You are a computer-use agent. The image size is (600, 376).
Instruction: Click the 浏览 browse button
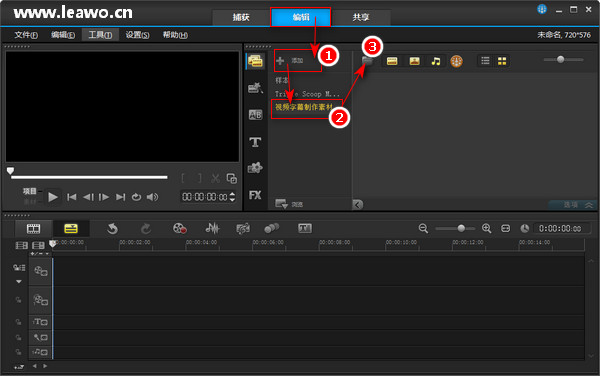click(x=289, y=204)
